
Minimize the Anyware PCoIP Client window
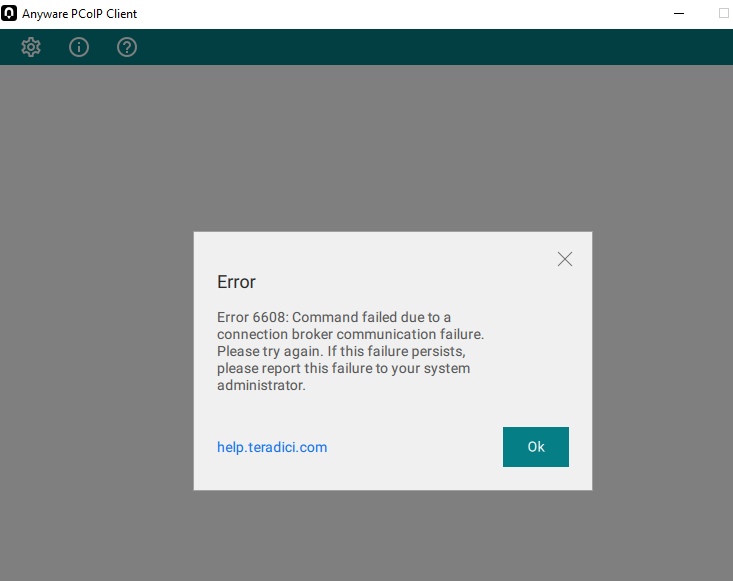click(679, 14)
